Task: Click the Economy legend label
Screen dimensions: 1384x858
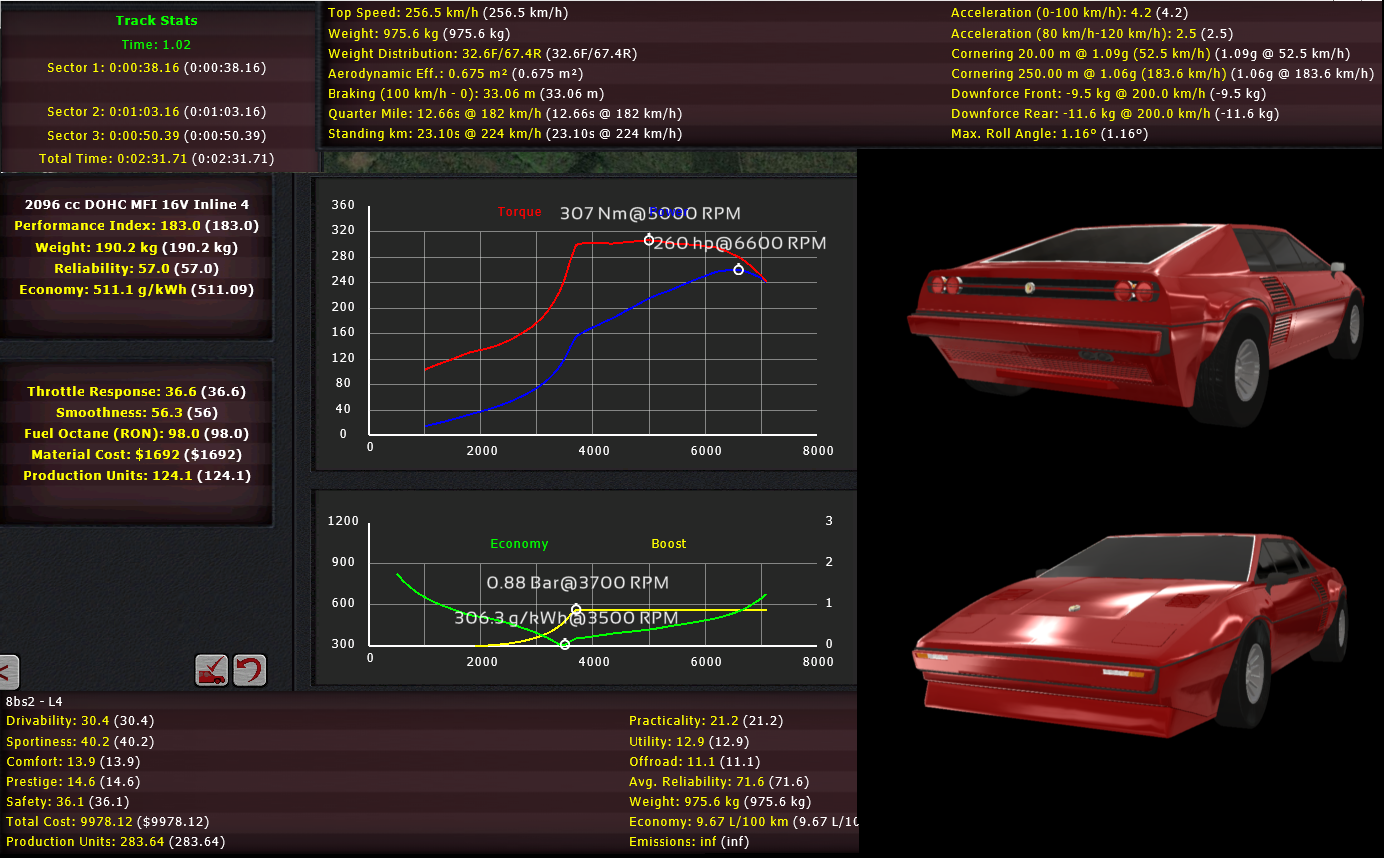Action: point(519,544)
